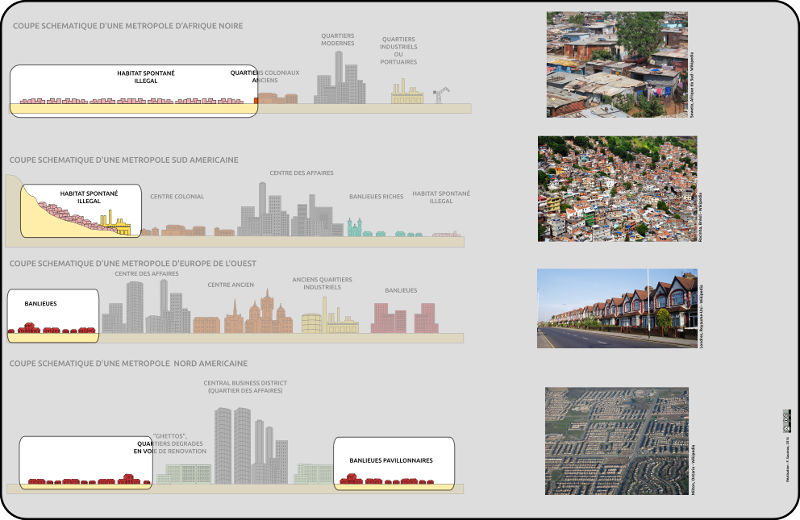Click the highlighted Habitat Spontané box, African section

tap(133, 91)
